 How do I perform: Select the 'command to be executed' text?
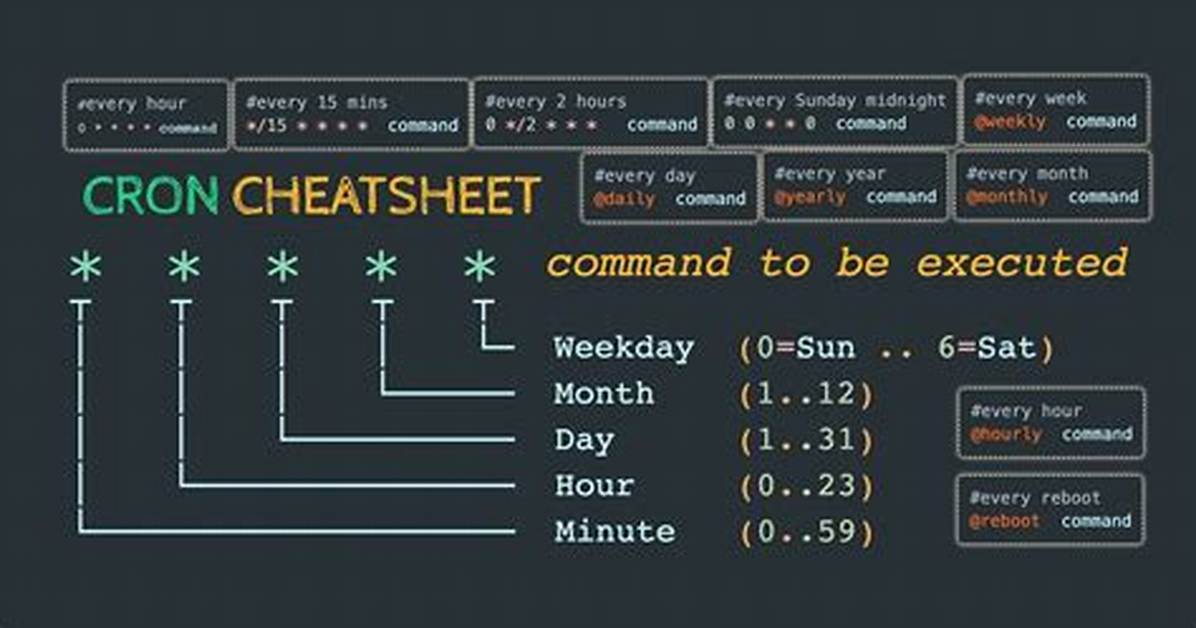tap(837, 262)
